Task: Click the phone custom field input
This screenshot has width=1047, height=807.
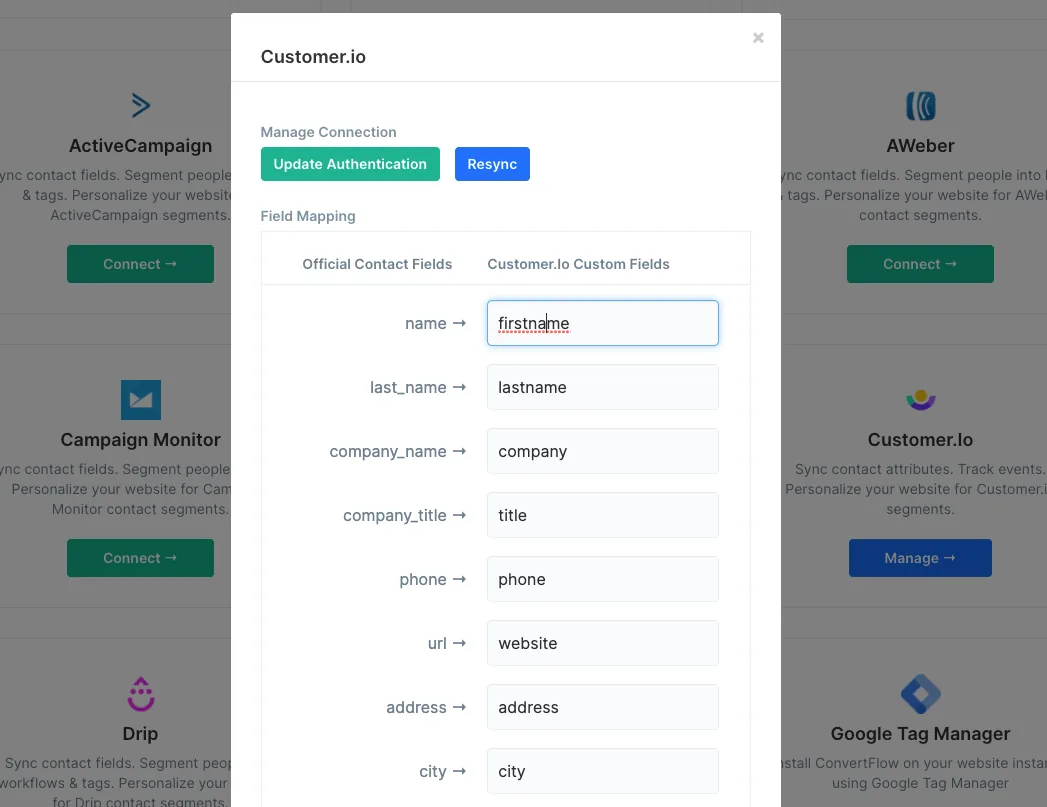Action: tap(602, 579)
